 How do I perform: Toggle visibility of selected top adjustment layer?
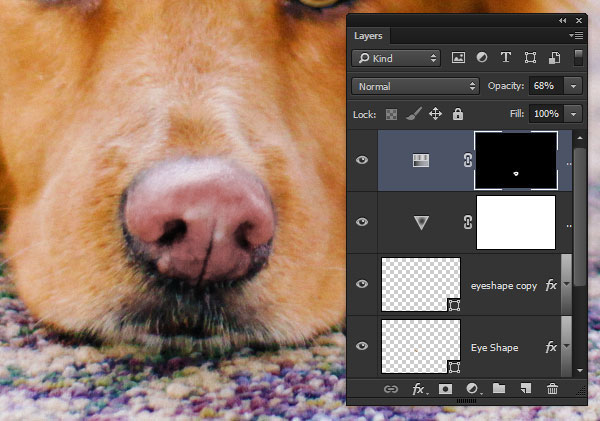coord(362,160)
